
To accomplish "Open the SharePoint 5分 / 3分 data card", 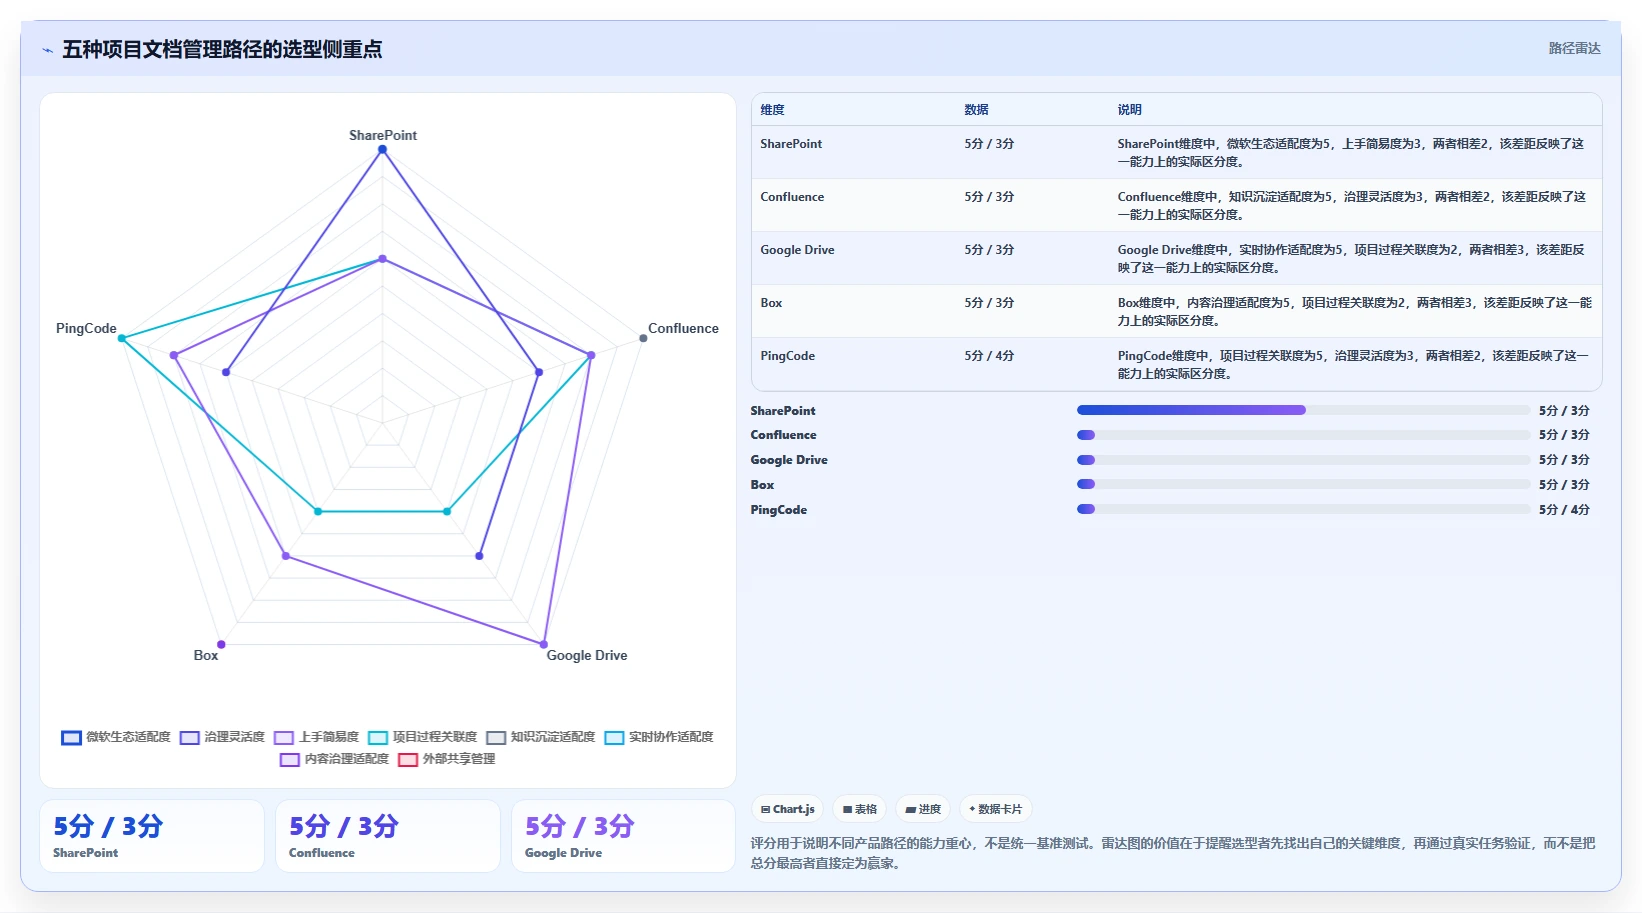I will coord(152,836).
